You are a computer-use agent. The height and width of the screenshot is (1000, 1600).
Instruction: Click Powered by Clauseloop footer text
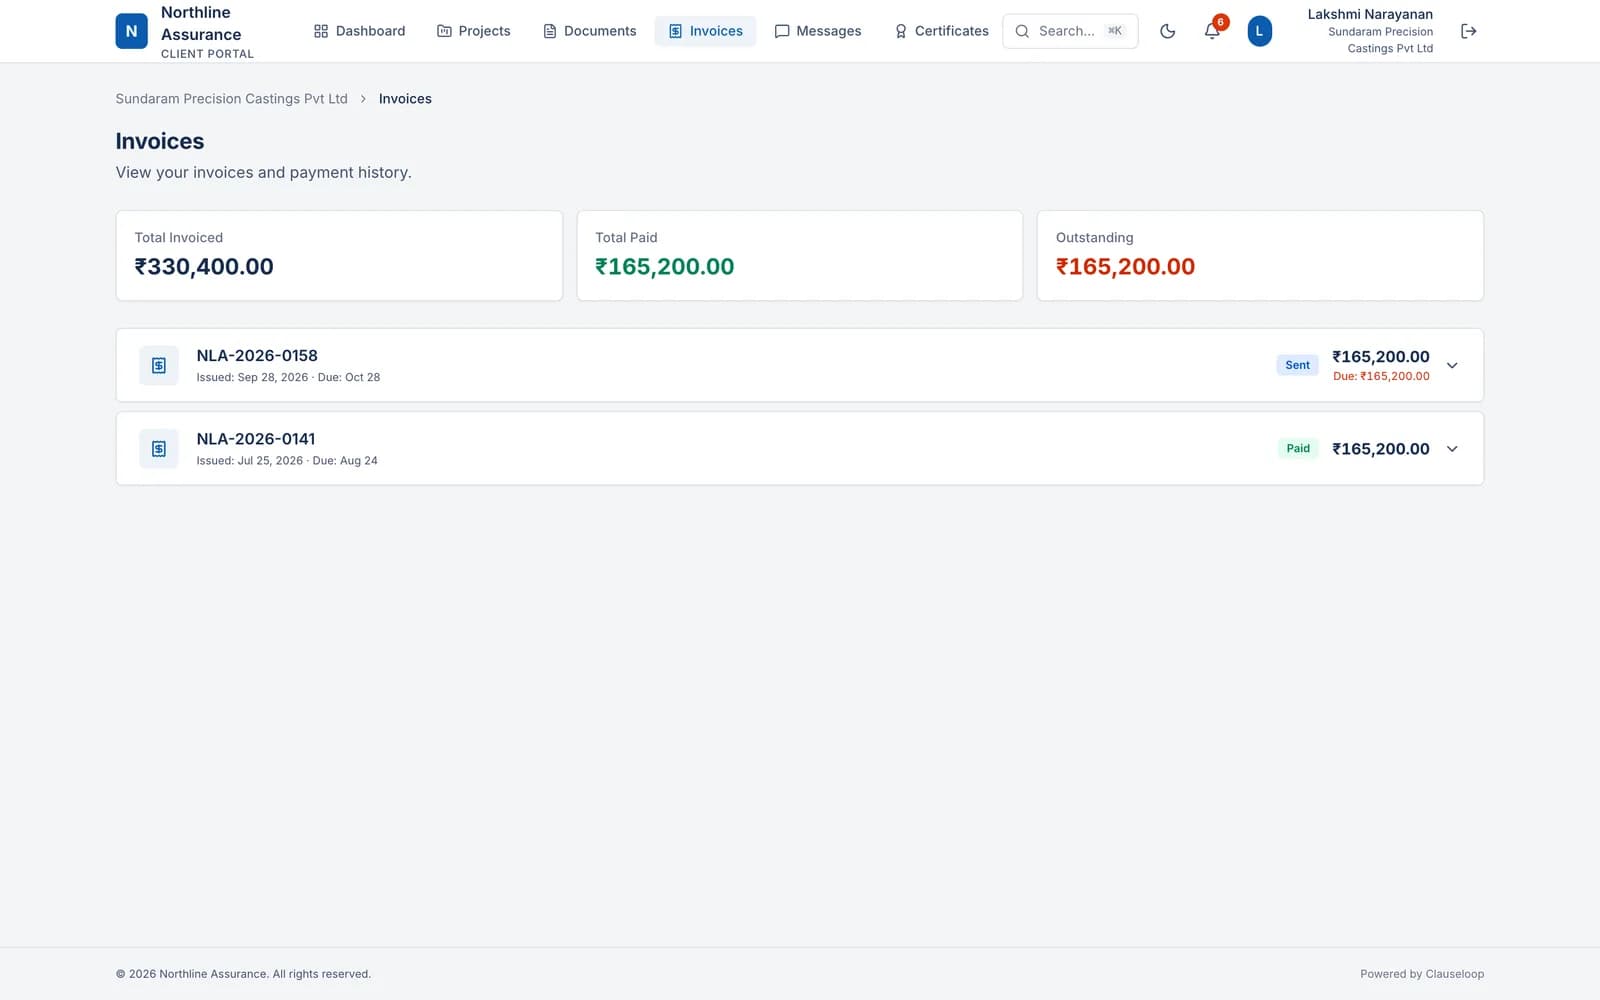tap(1422, 974)
